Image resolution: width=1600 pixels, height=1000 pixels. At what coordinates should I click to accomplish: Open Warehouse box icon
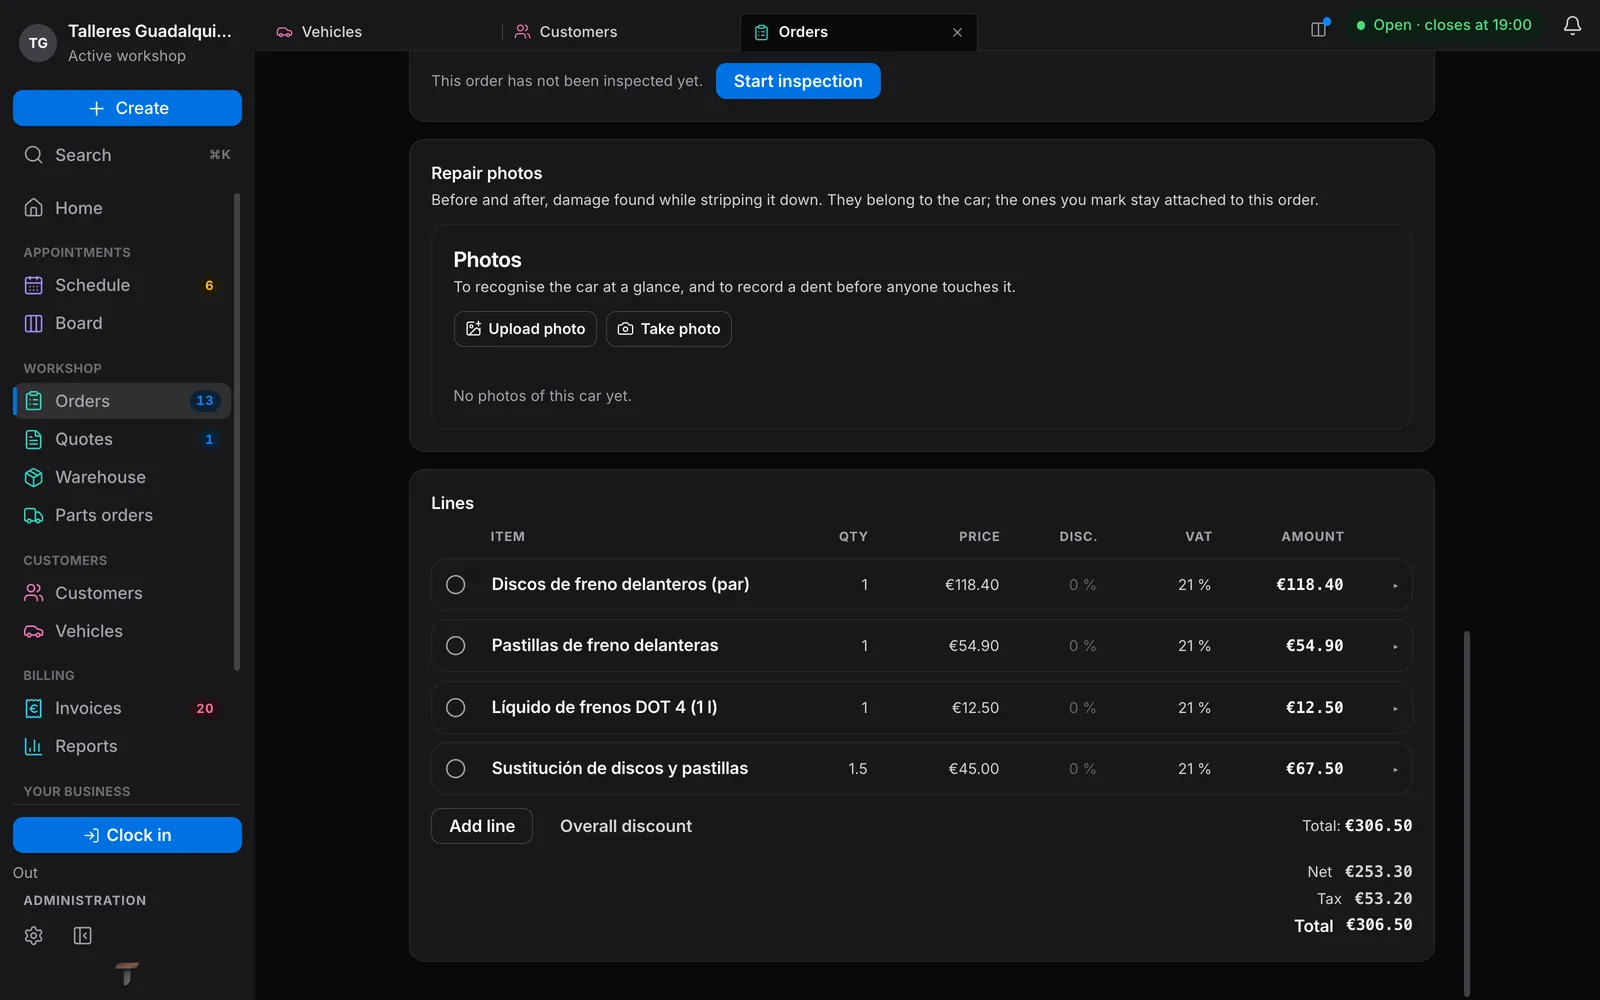(34, 477)
